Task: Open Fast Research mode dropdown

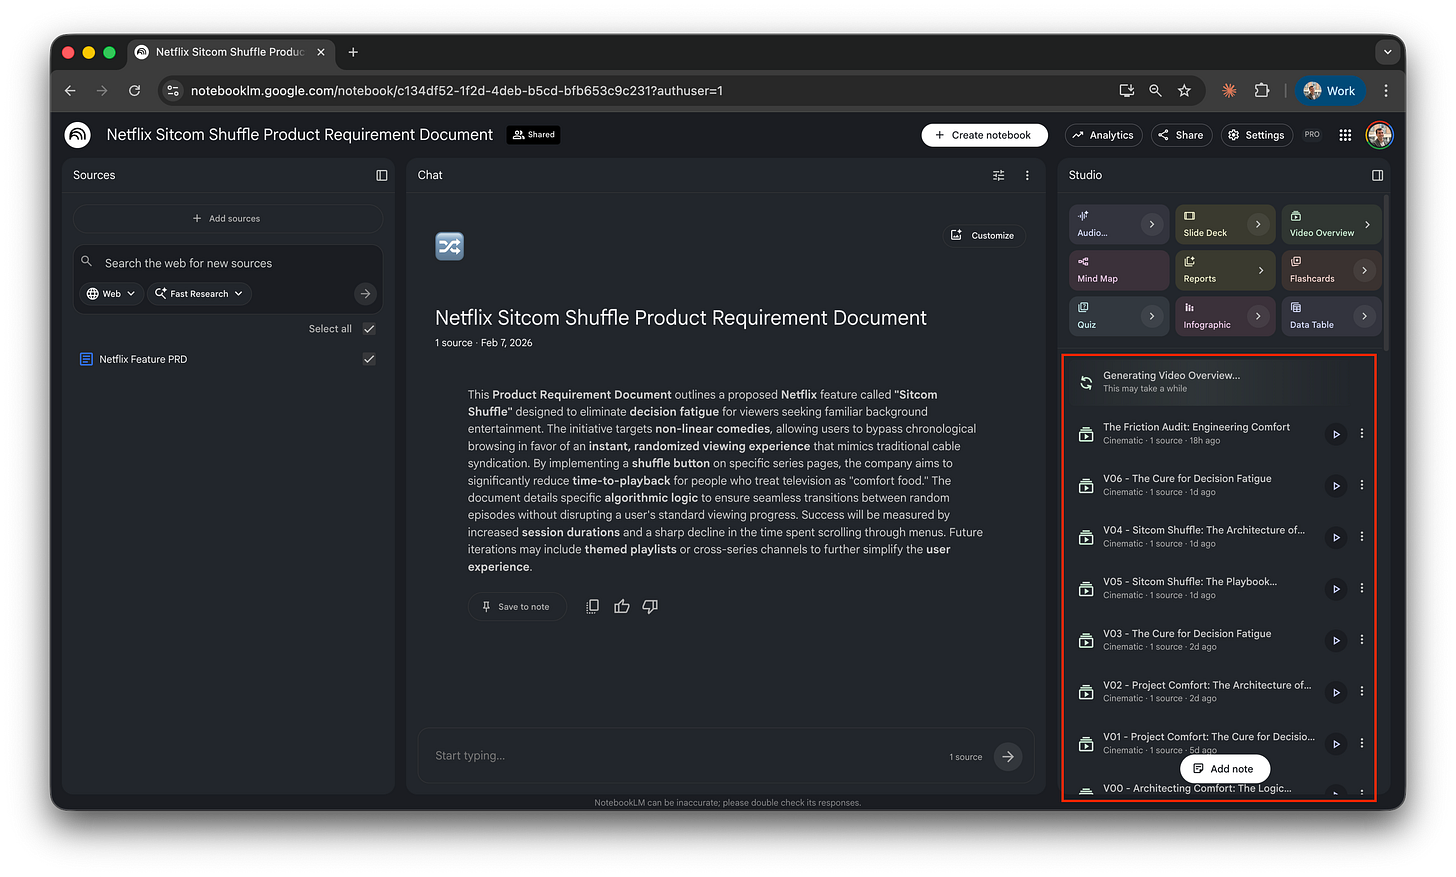Action: pyautogui.click(x=199, y=294)
